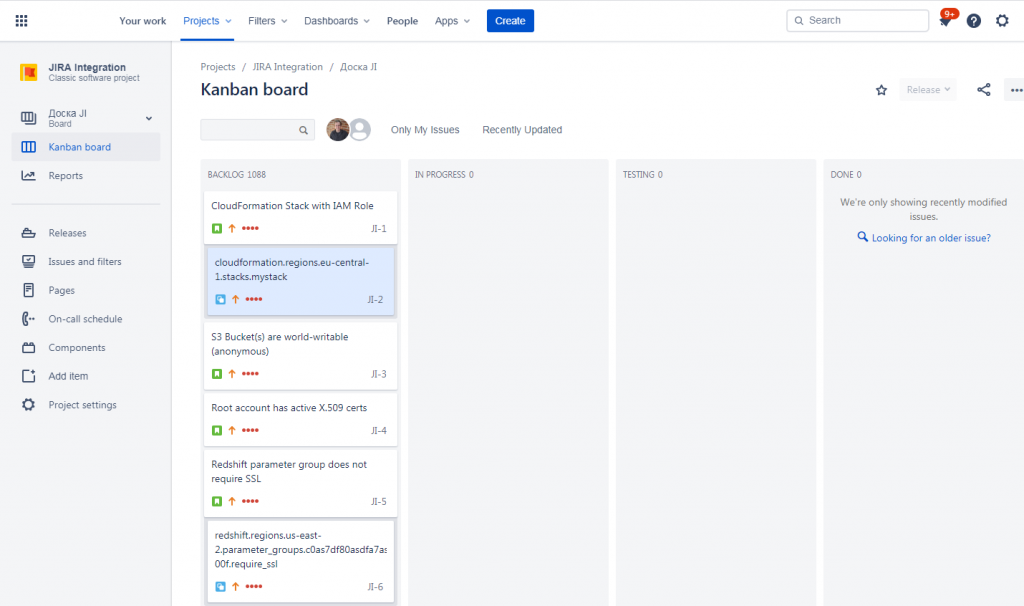Click the Kanban board sidebar icon
Screen dimensions: 1024x606
(29, 147)
